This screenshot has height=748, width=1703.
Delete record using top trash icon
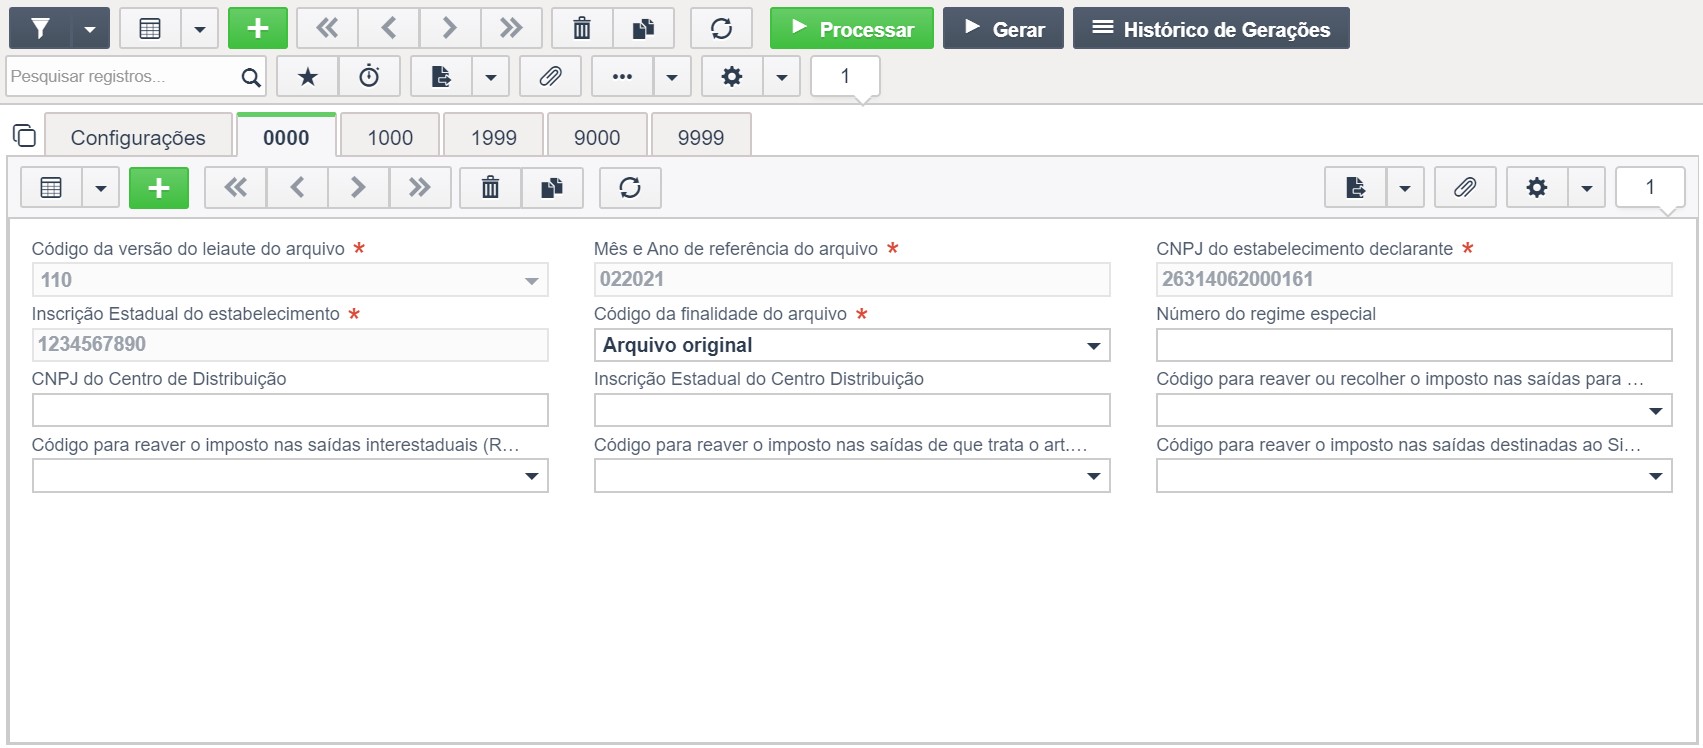pos(582,29)
